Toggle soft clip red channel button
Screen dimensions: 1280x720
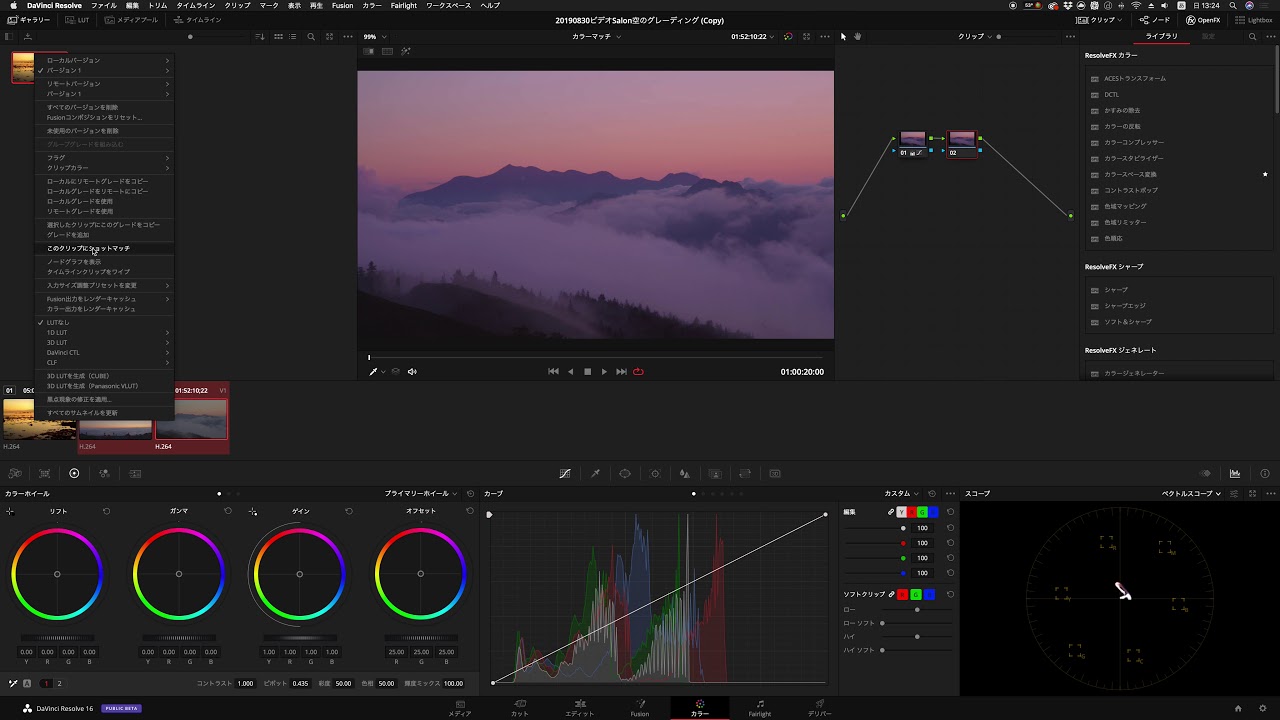(x=902, y=594)
